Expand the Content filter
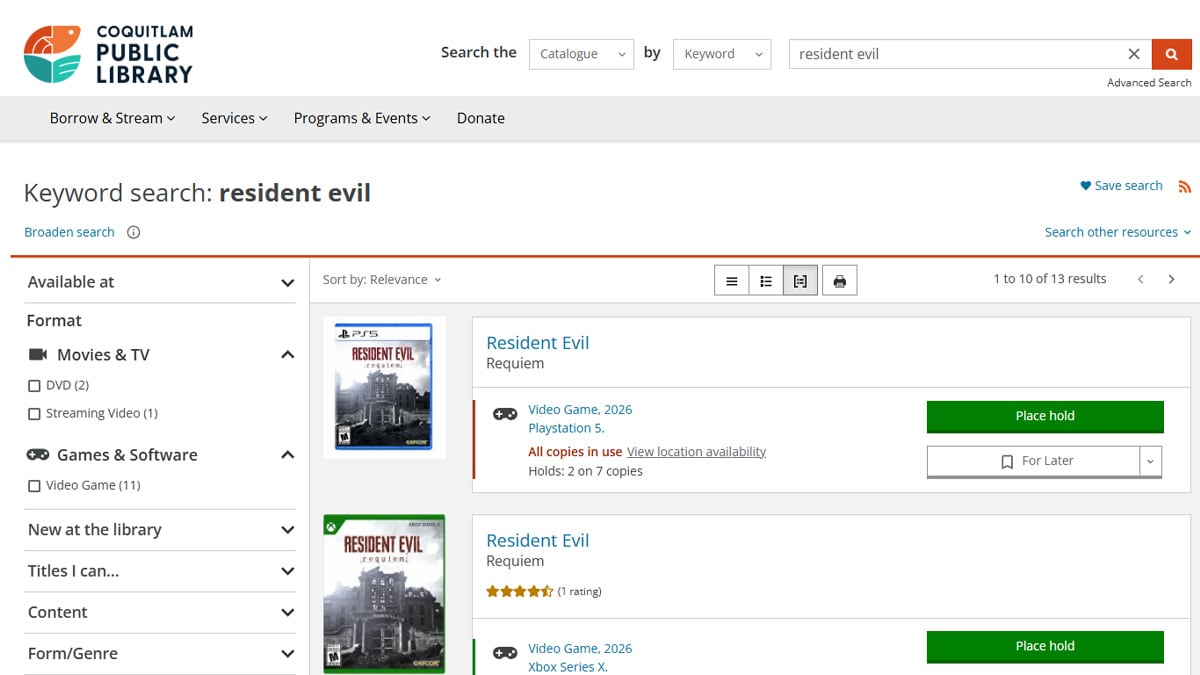Screen dimensions: 1200x675 161,612
